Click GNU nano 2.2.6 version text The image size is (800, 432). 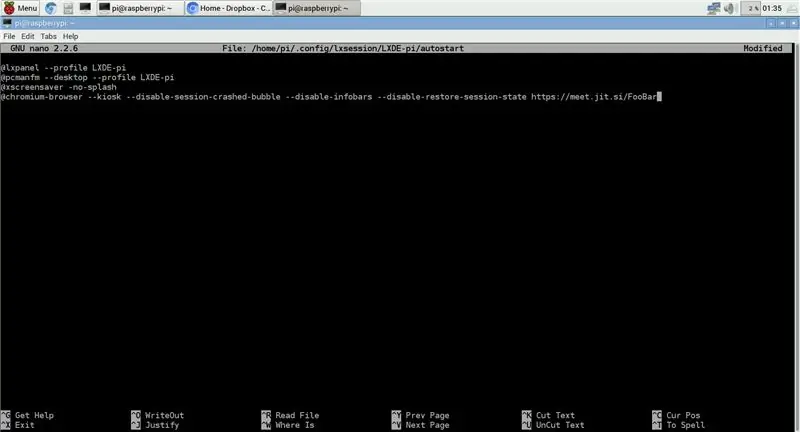tap(44, 48)
